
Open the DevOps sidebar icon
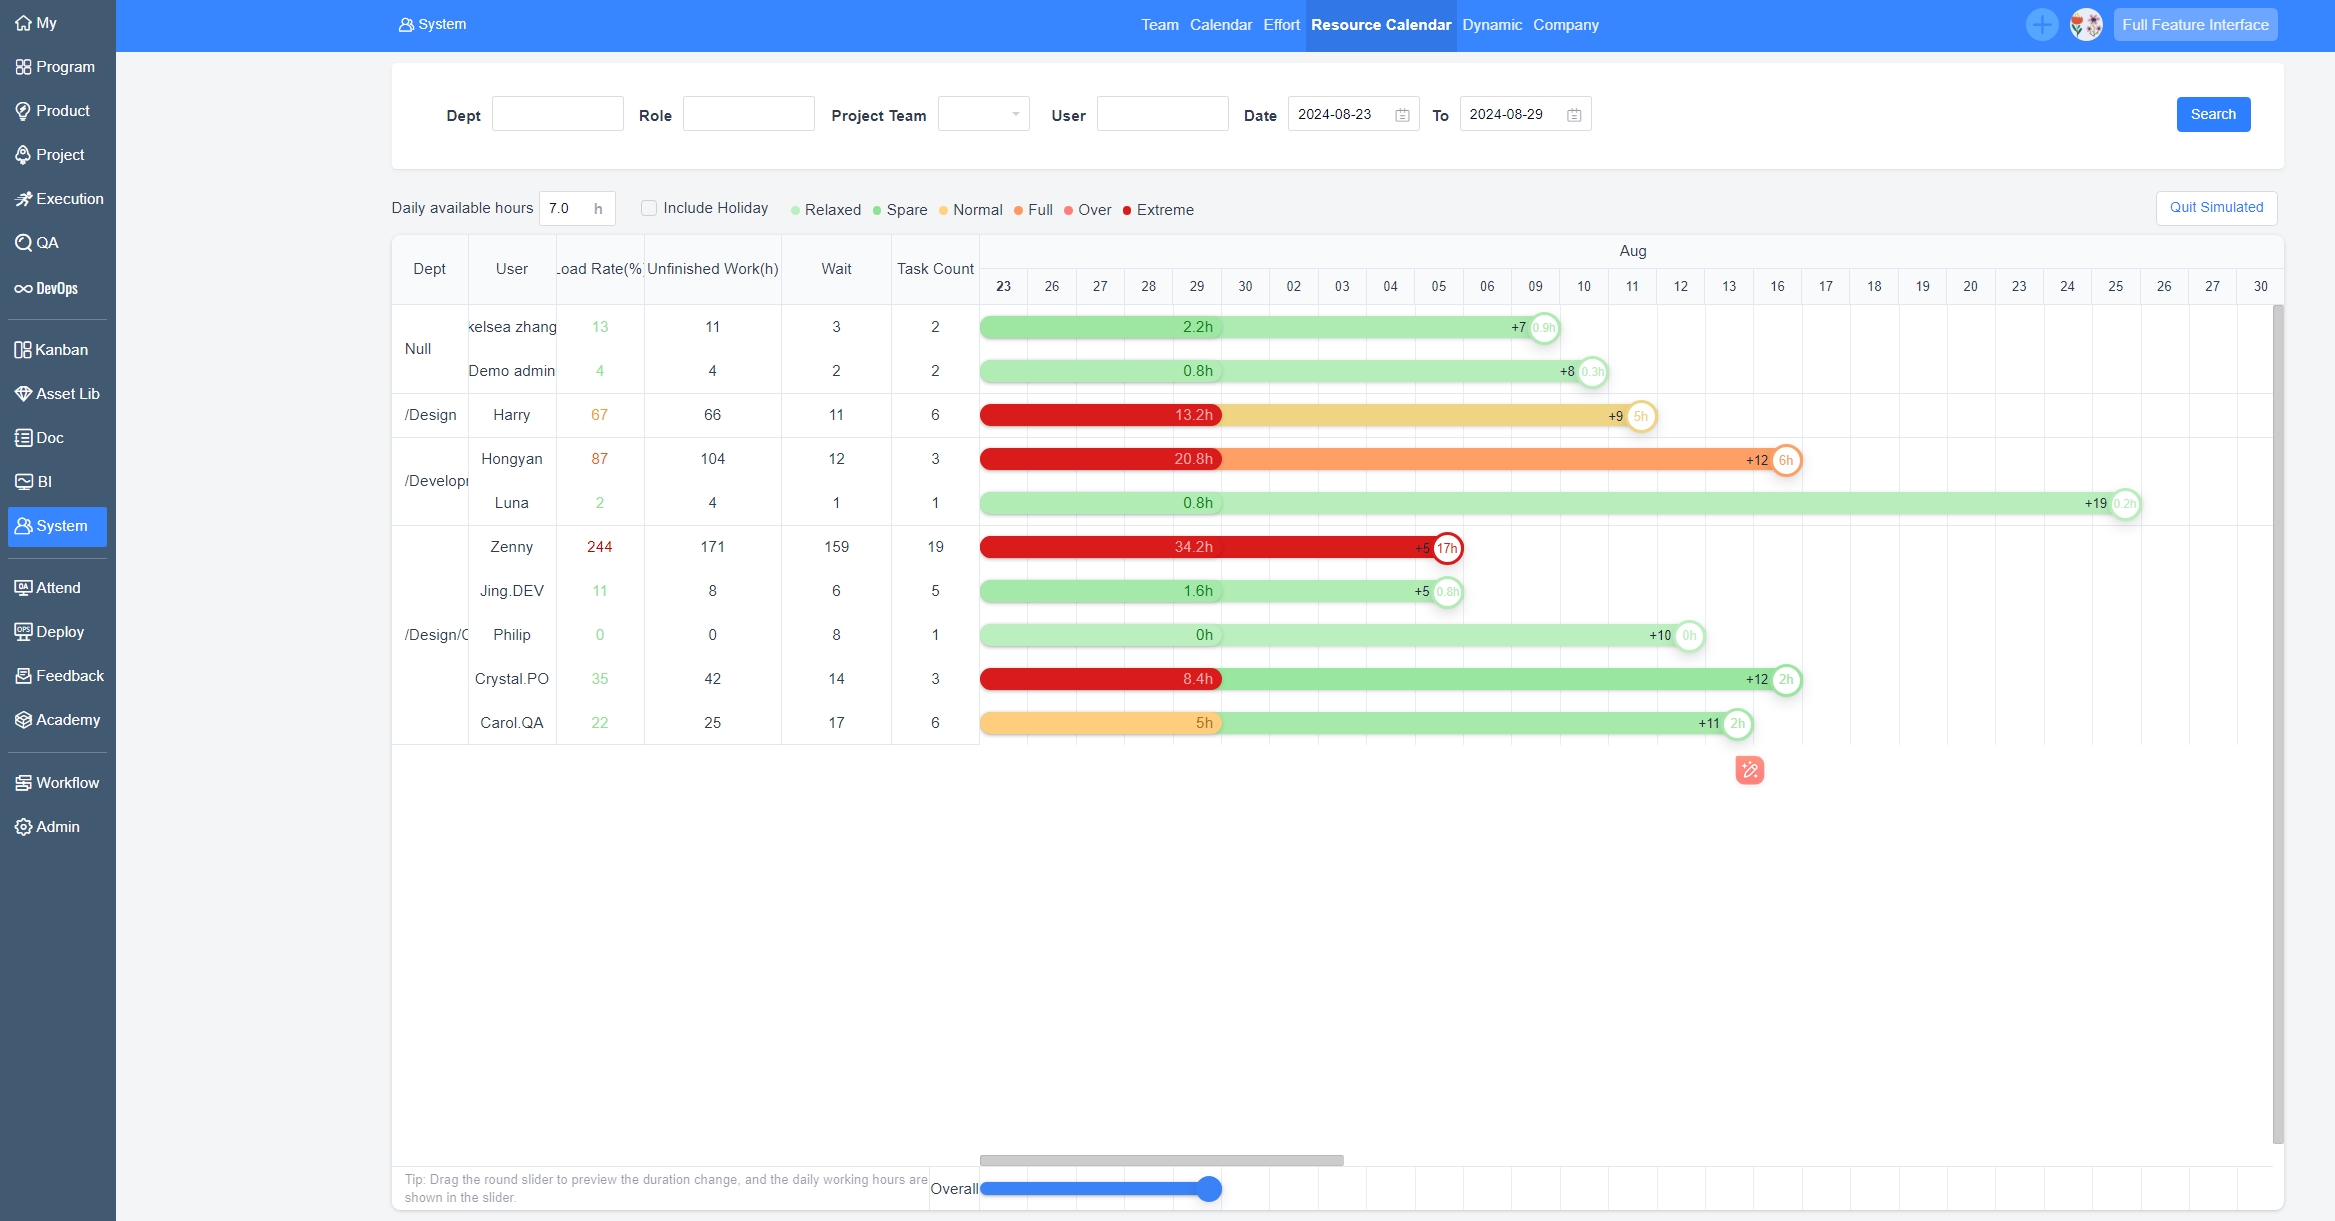(x=23, y=289)
